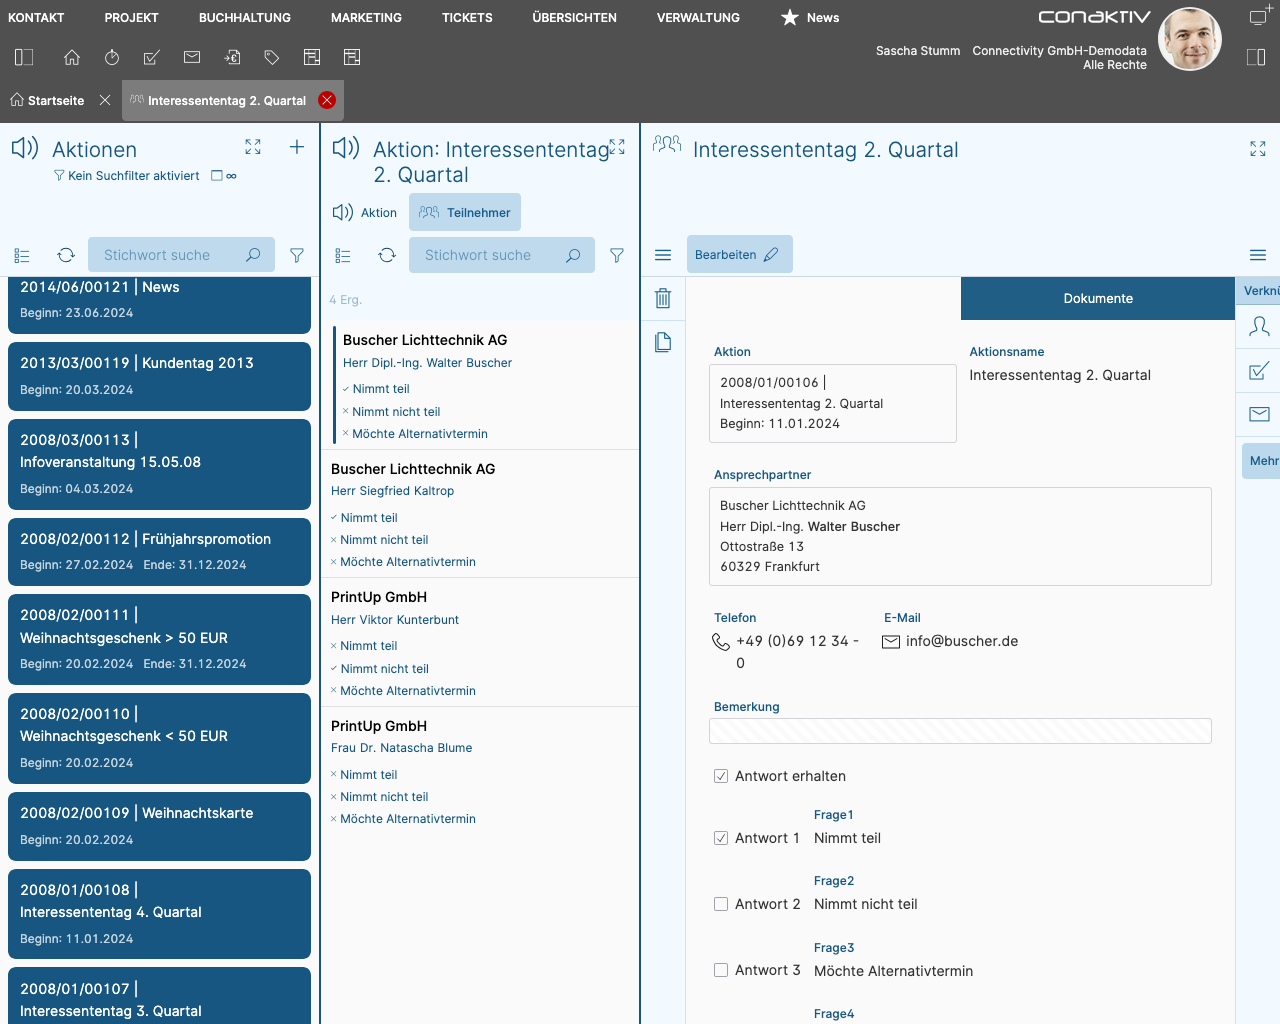Go to home via toolbar house icon
The image size is (1280, 1024).
72,57
